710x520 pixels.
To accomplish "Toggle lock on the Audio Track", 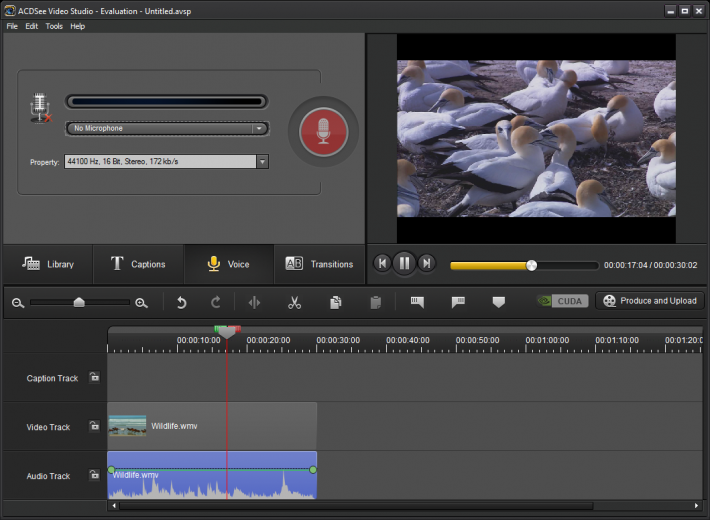I will 94,475.
